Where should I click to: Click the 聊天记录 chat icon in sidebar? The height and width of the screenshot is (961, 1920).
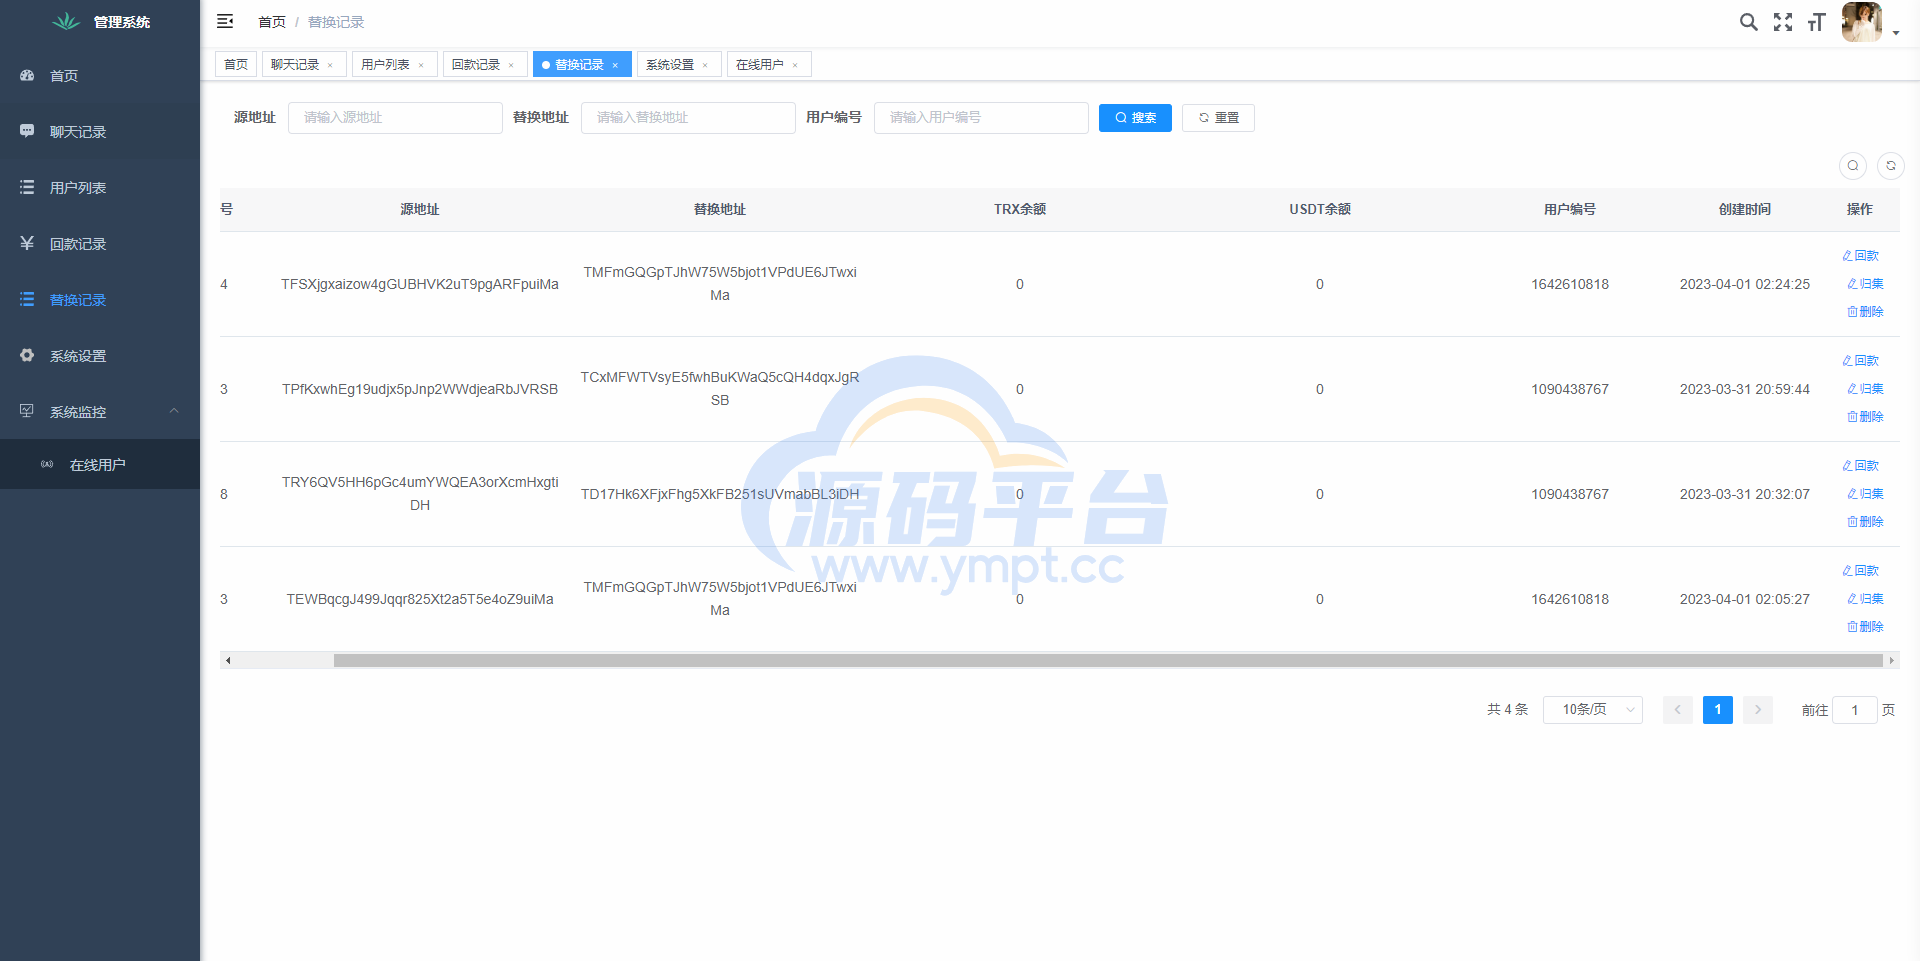click(27, 132)
